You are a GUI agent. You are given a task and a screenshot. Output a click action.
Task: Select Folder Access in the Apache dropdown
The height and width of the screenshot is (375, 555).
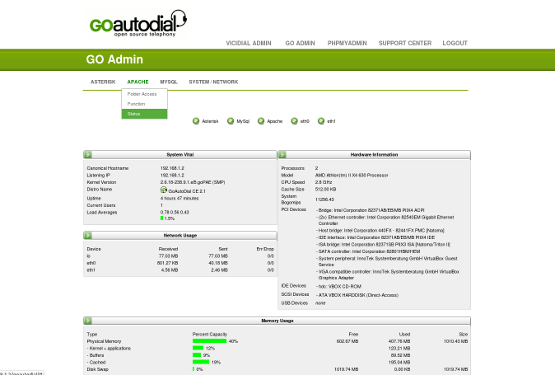[144, 94]
